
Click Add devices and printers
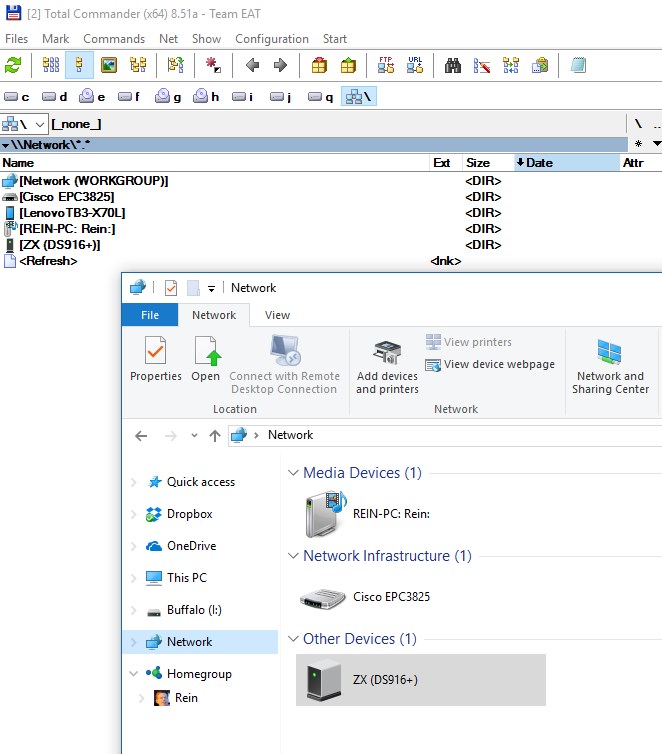(x=387, y=367)
